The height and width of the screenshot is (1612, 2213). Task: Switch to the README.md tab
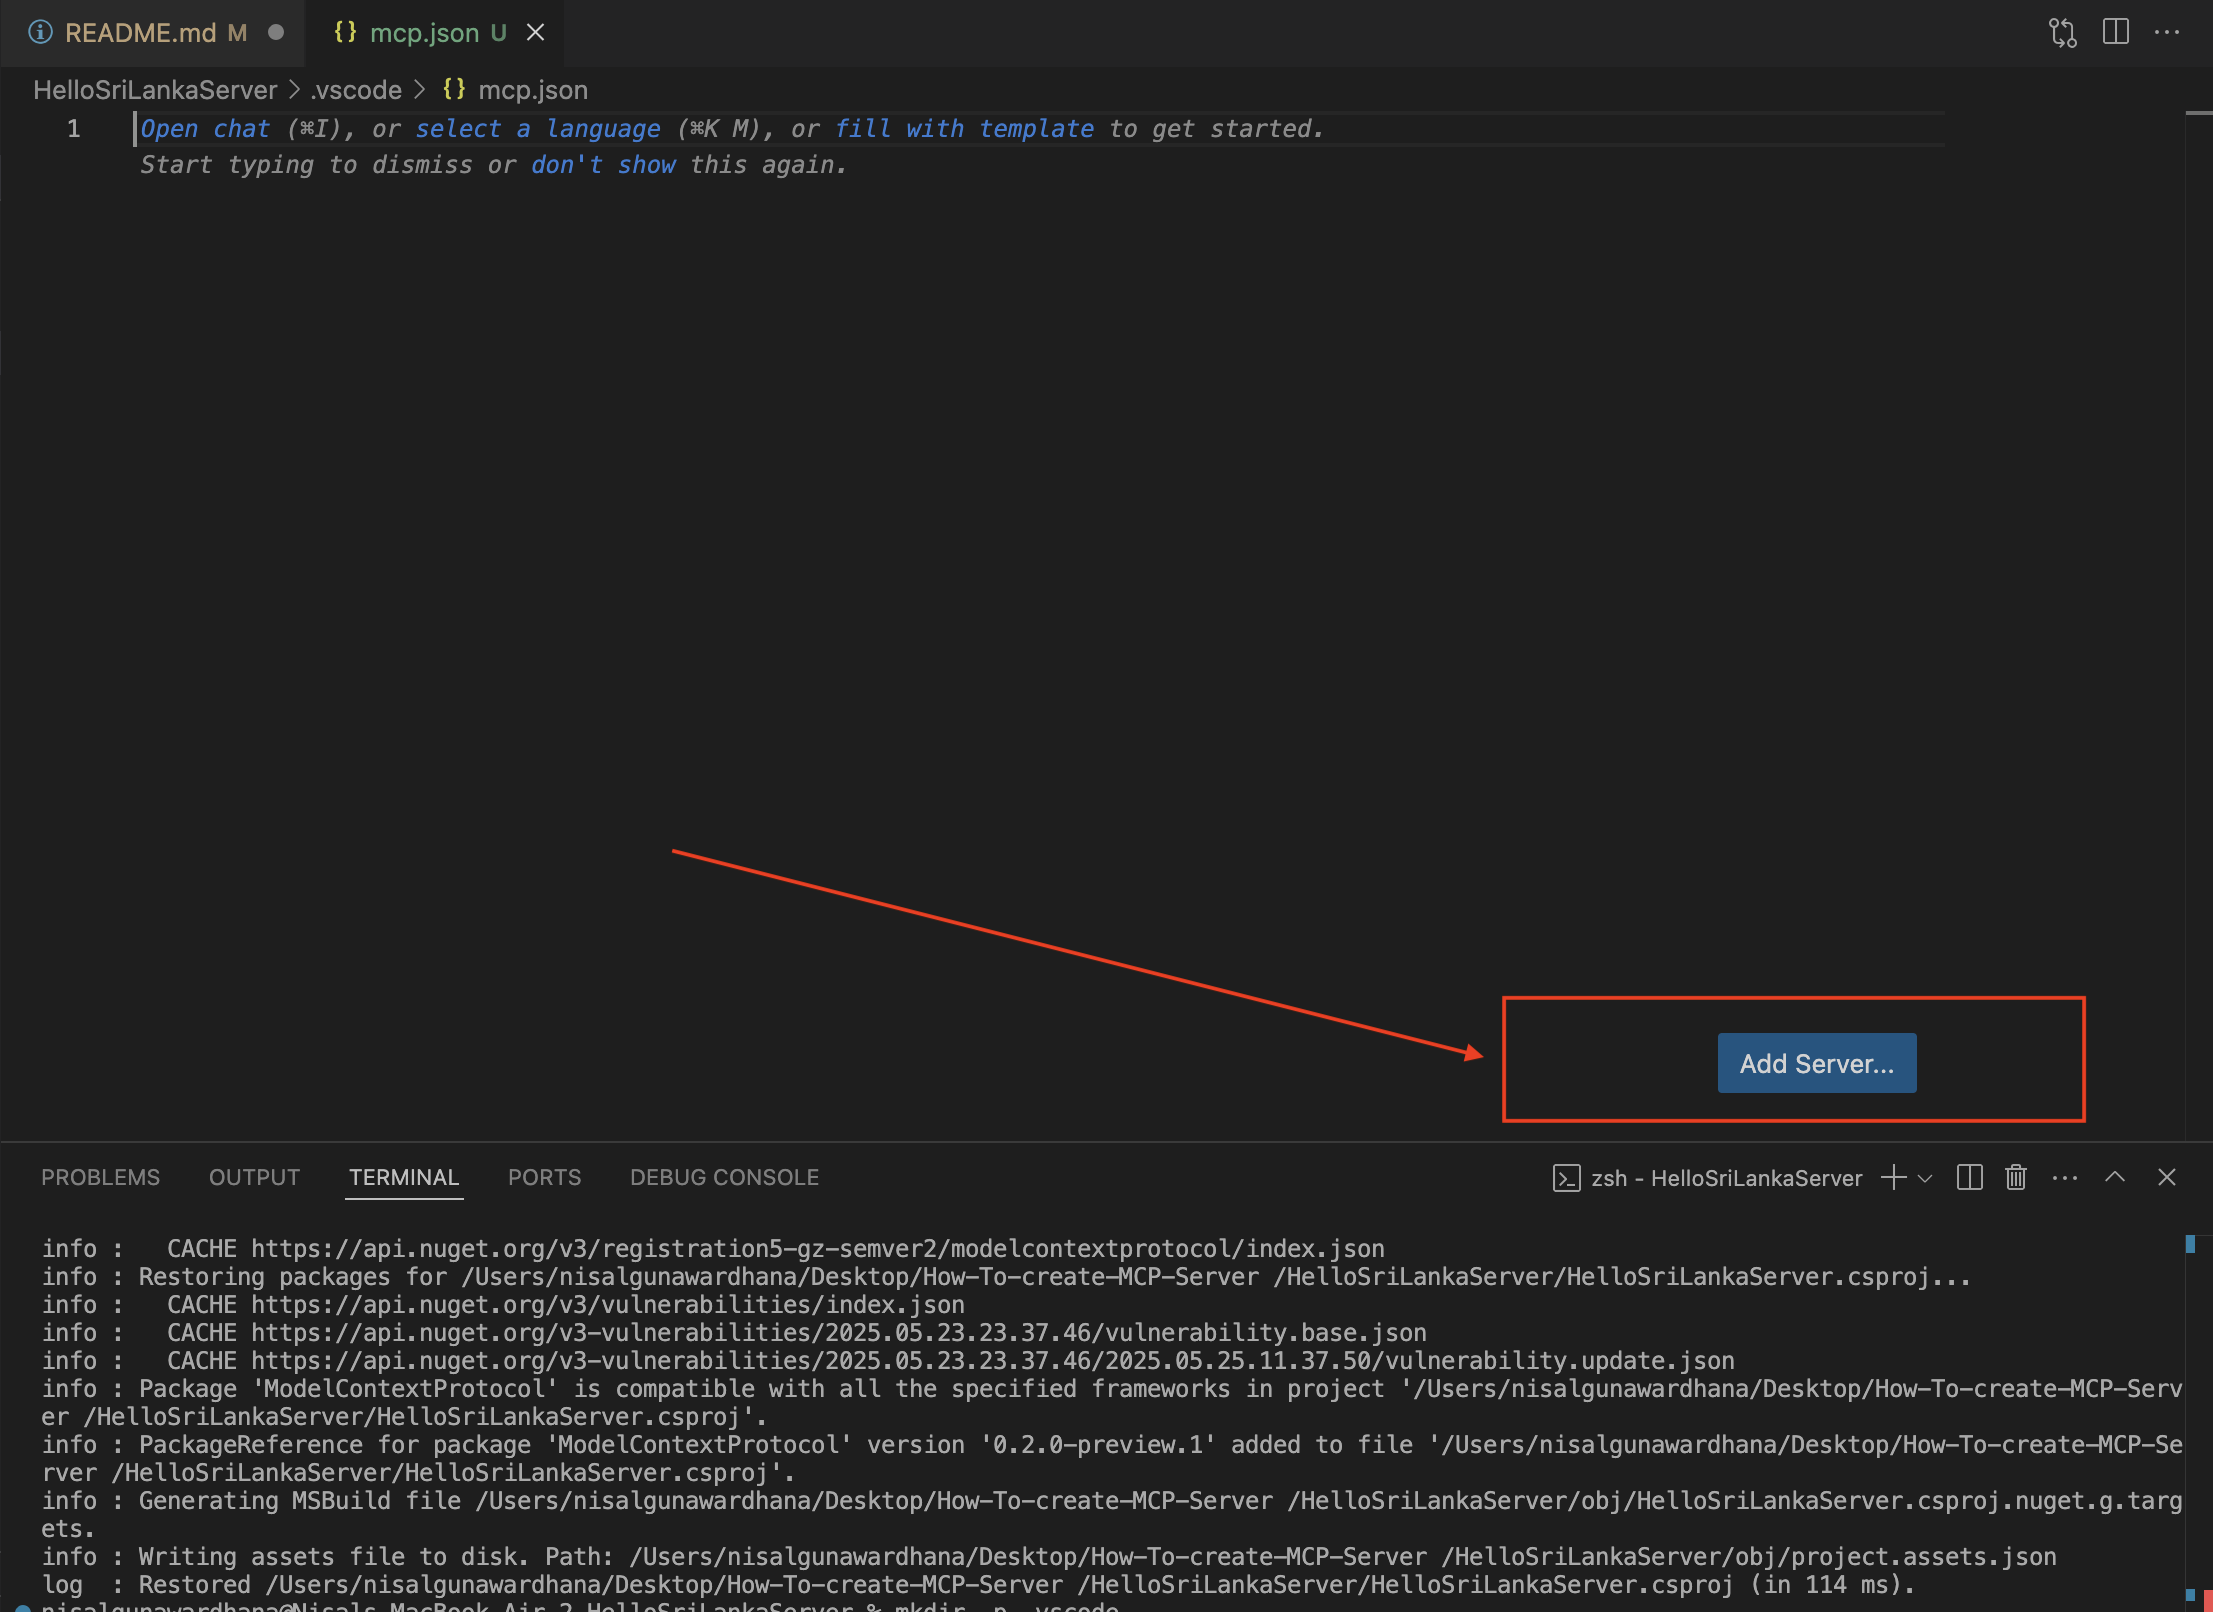[x=140, y=33]
